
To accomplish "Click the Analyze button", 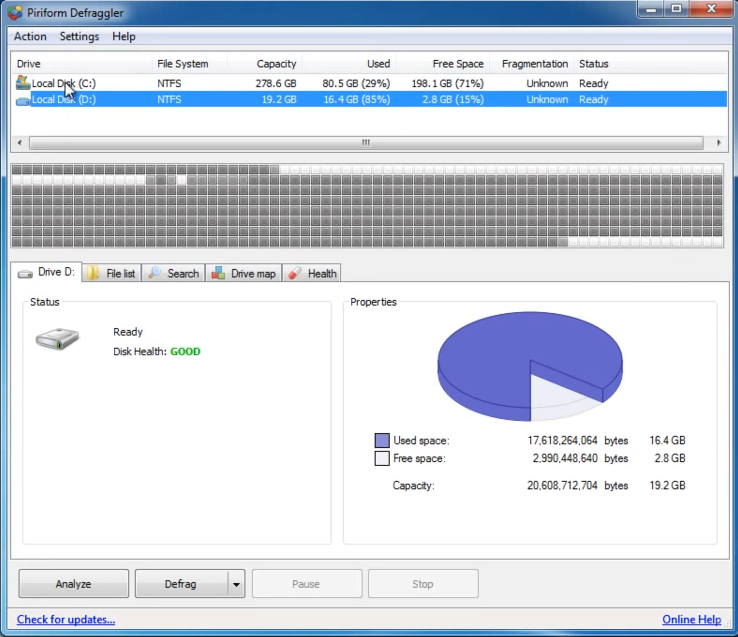I will coord(73,584).
